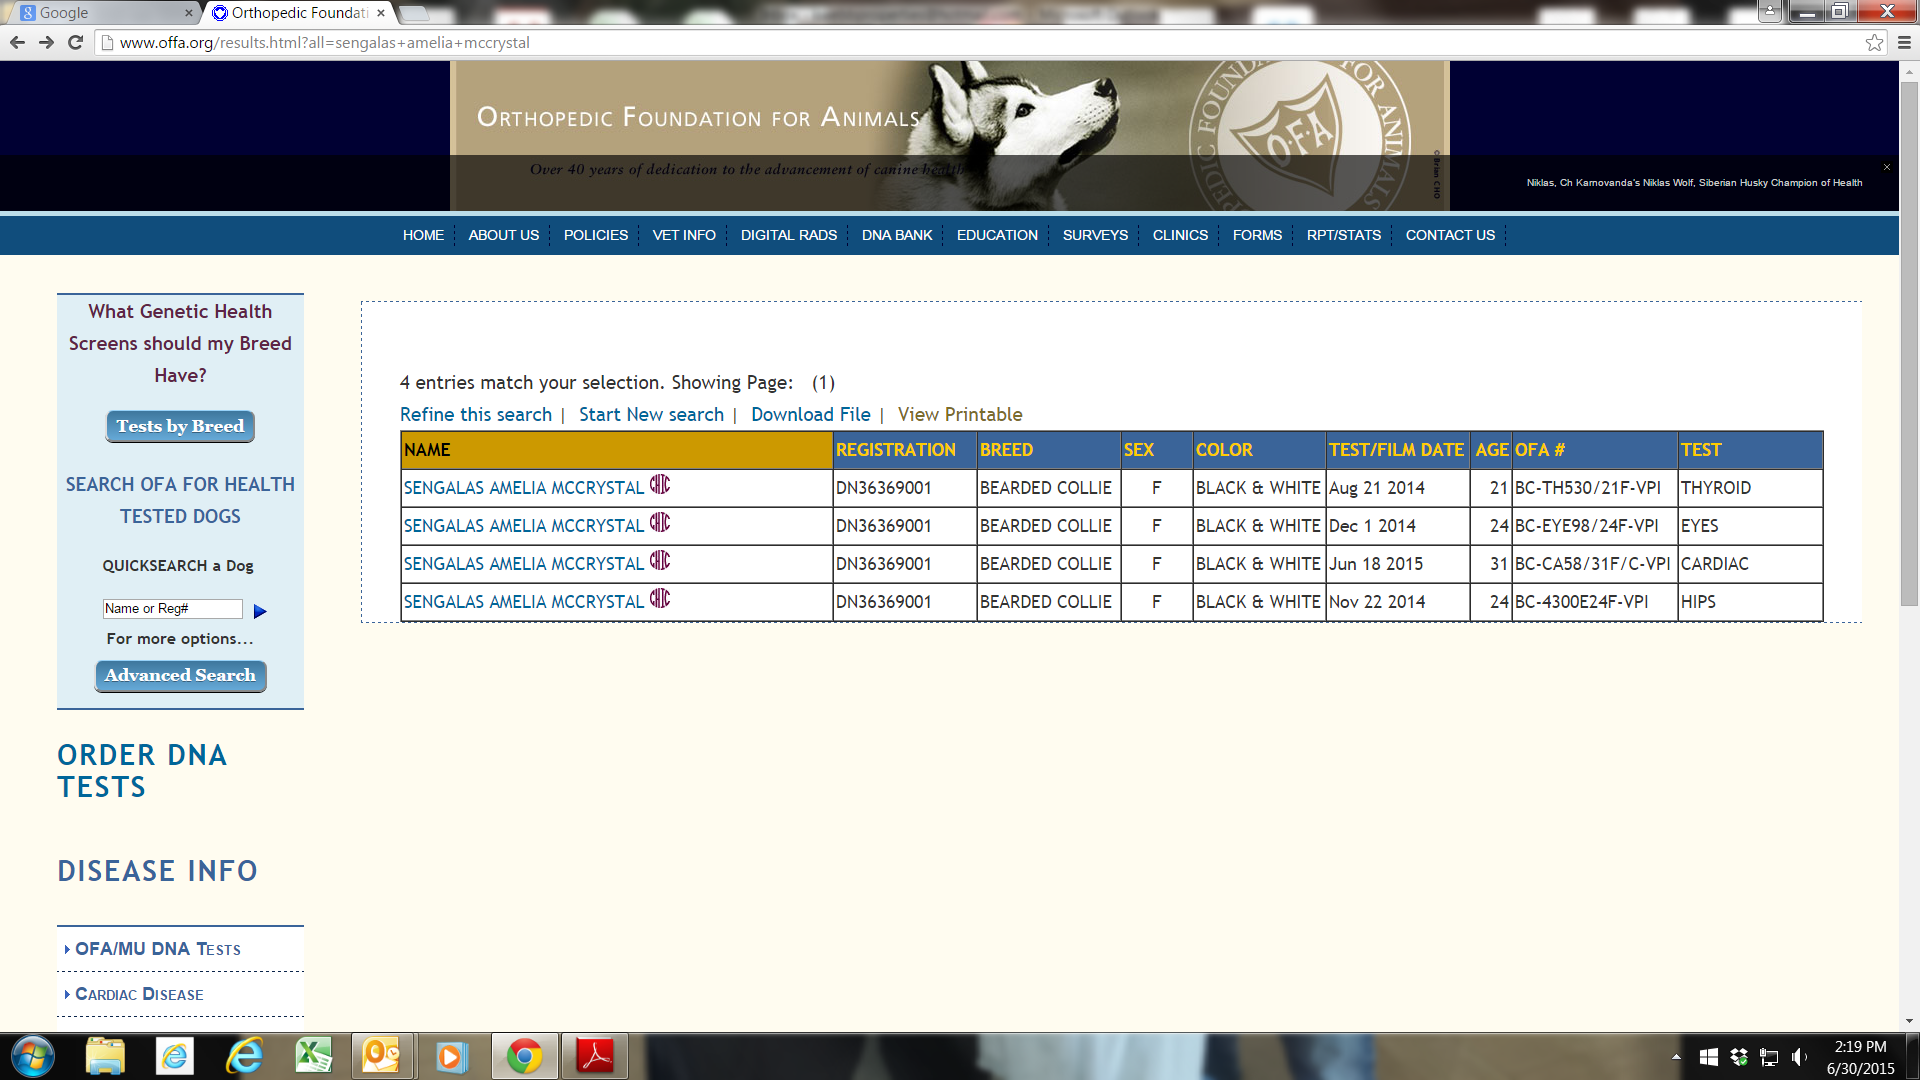The image size is (1920, 1080).
Task: Open the media player taskbar icon
Action: (x=450, y=1056)
